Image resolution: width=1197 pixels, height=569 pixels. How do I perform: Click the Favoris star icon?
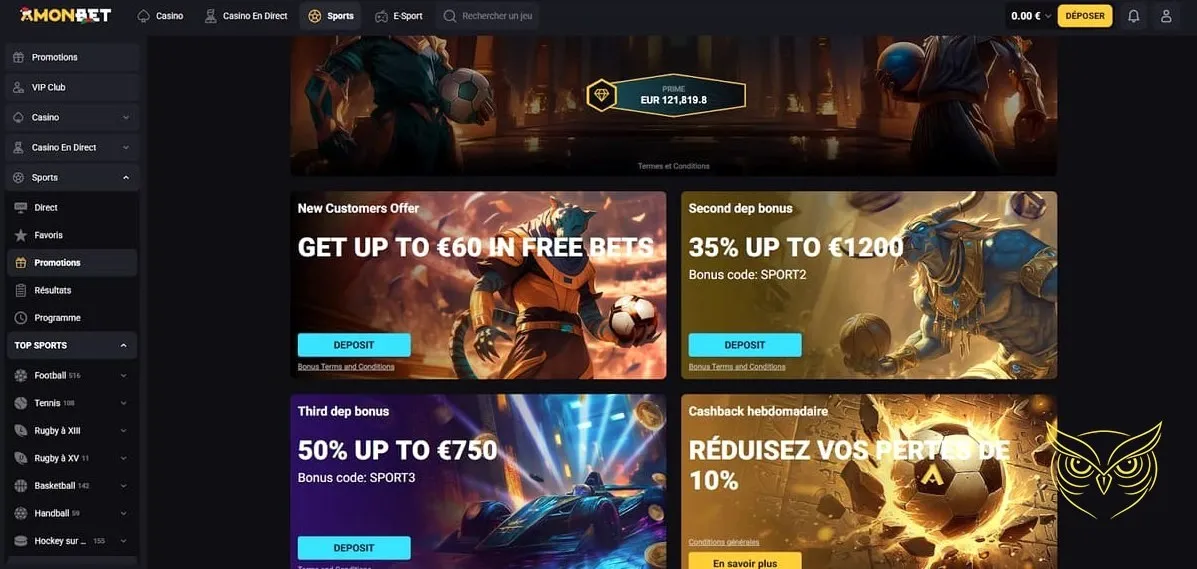click(21, 235)
